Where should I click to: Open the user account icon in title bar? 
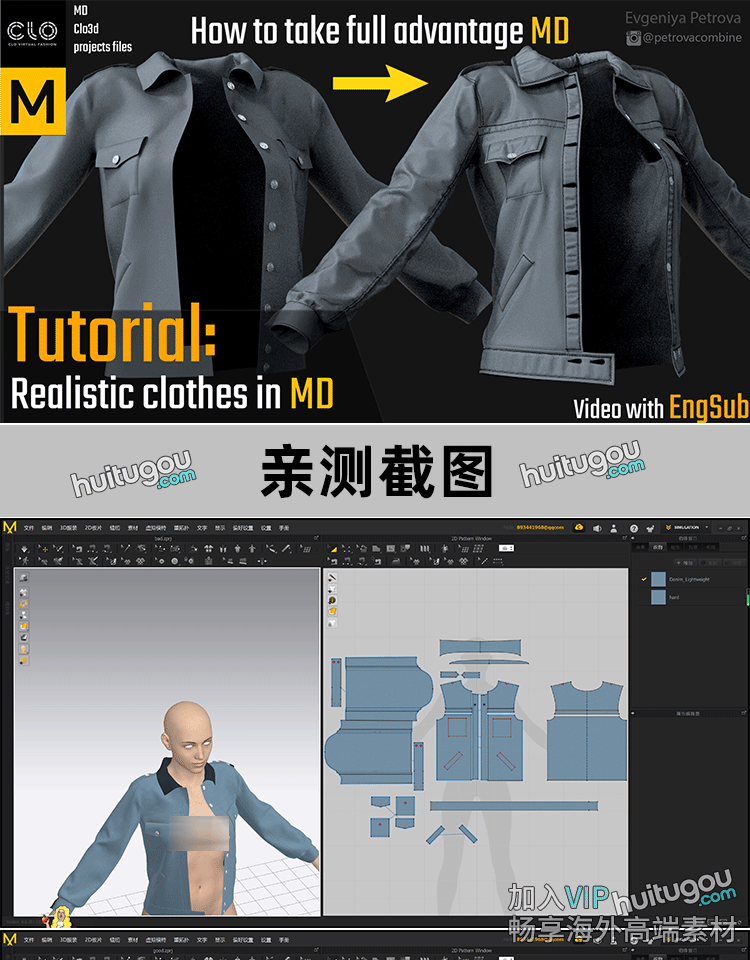(613, 528)
